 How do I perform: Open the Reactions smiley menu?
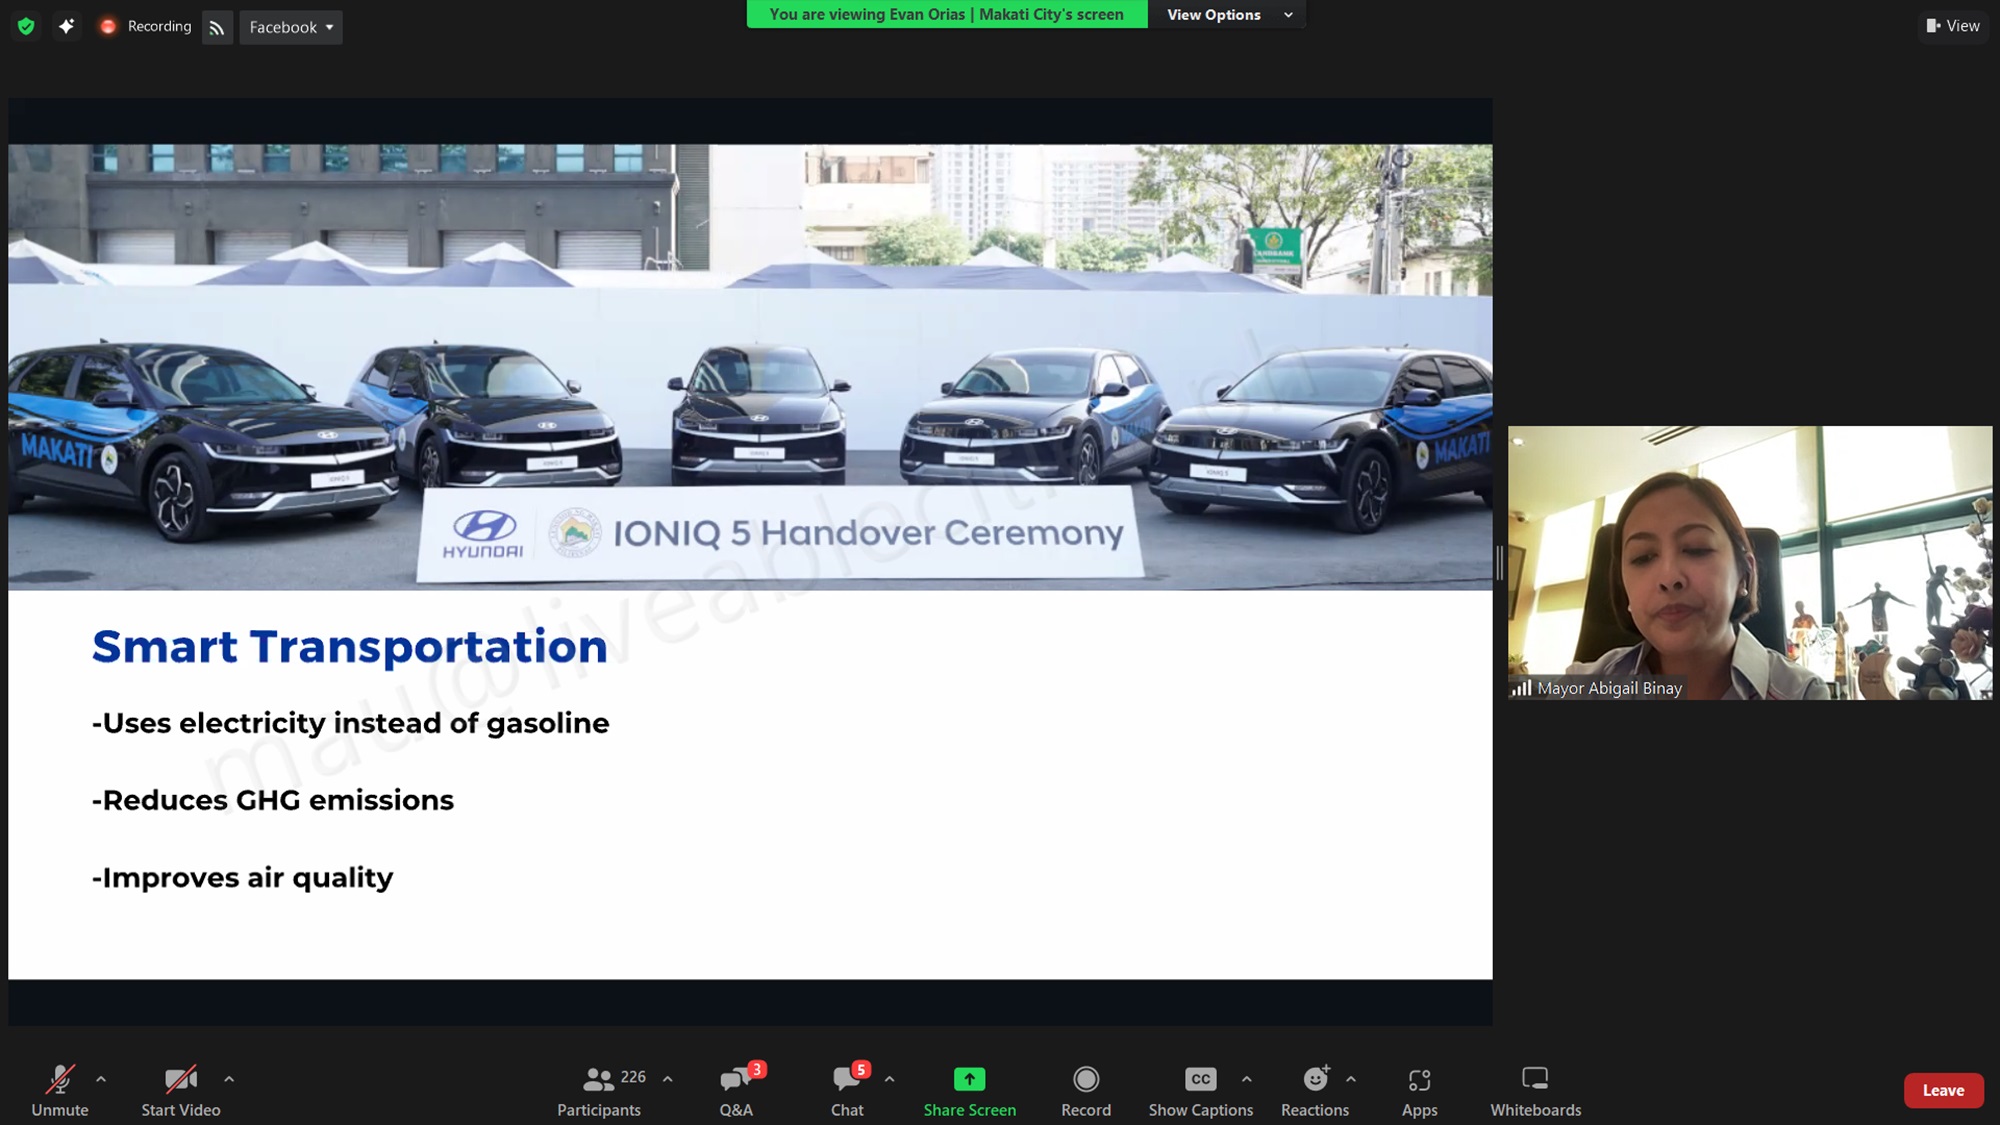coord(1315,1091)
